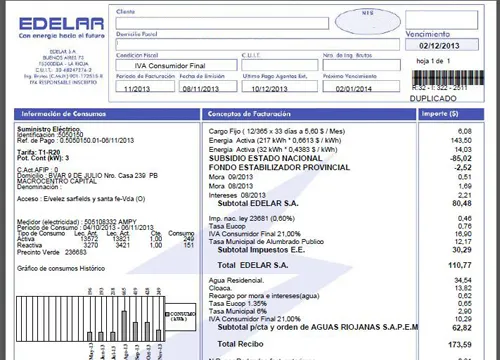Click the Fecha de Emisión 08/11/2013 box

coord(208,87)
